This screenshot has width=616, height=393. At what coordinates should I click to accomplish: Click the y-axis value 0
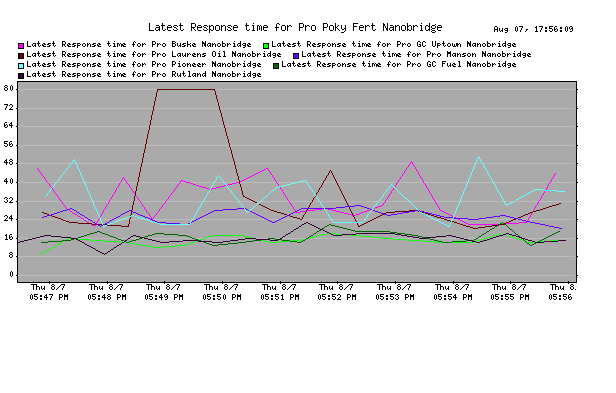click(x=11, y=274)
